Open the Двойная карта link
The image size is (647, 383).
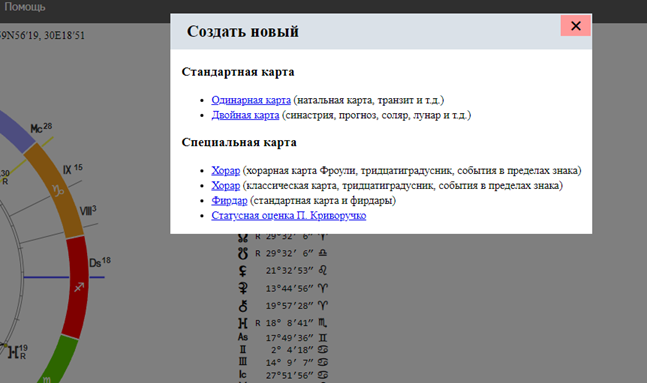(x=245, y=115)
